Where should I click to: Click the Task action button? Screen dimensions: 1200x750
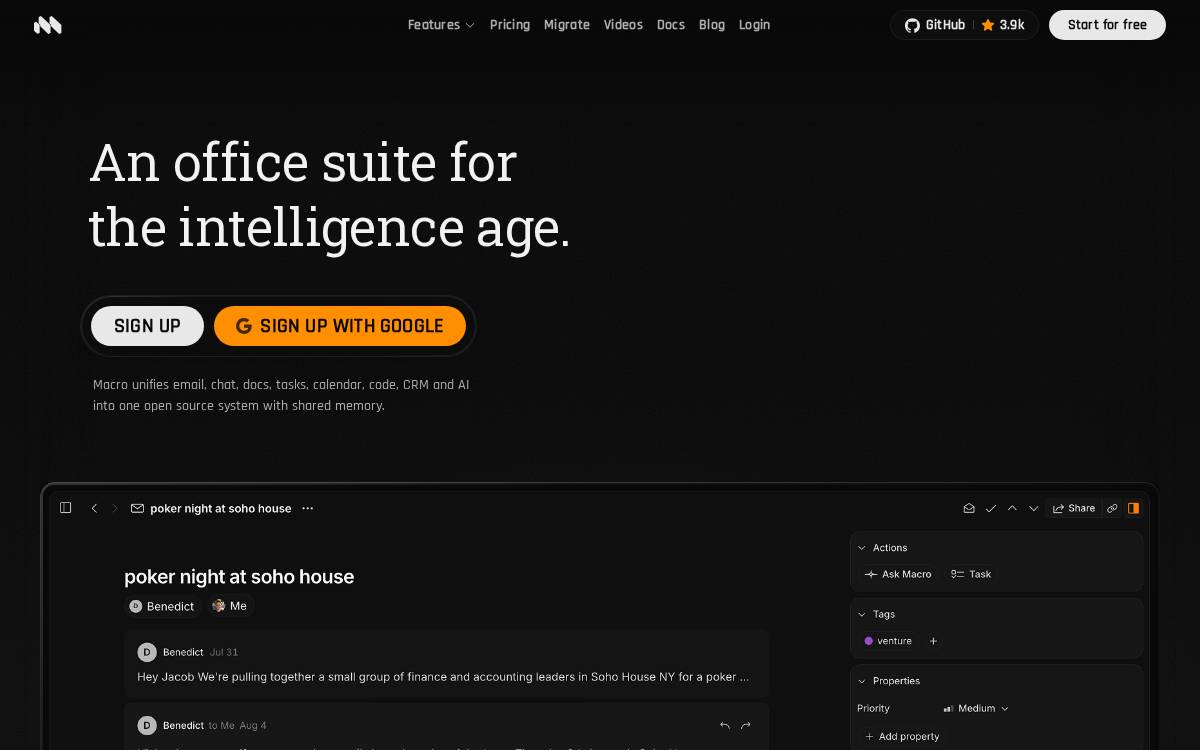(971, 574)
